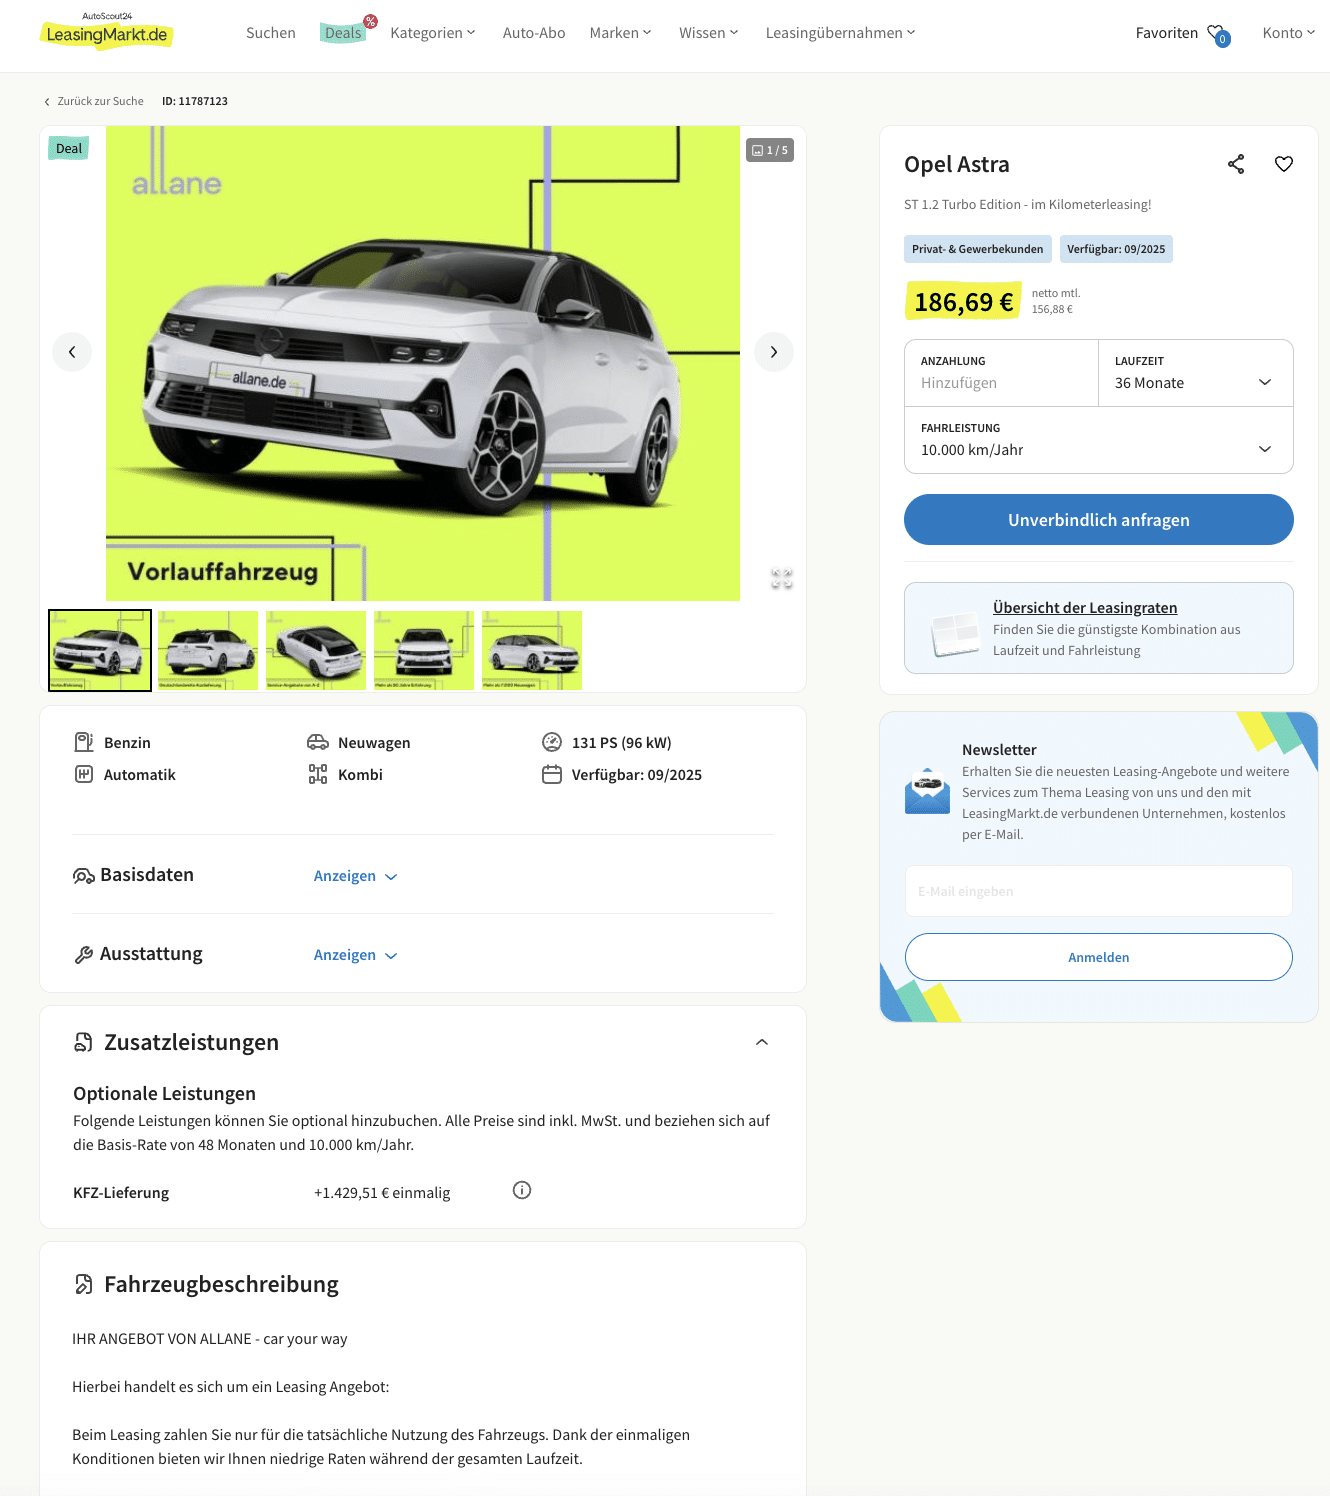Expand Ausstattung with Anzeigen

tap(356, 955)
